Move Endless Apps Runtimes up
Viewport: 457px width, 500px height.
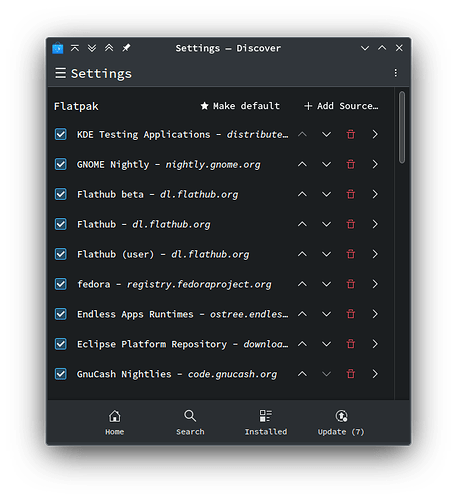pos(302,314)
